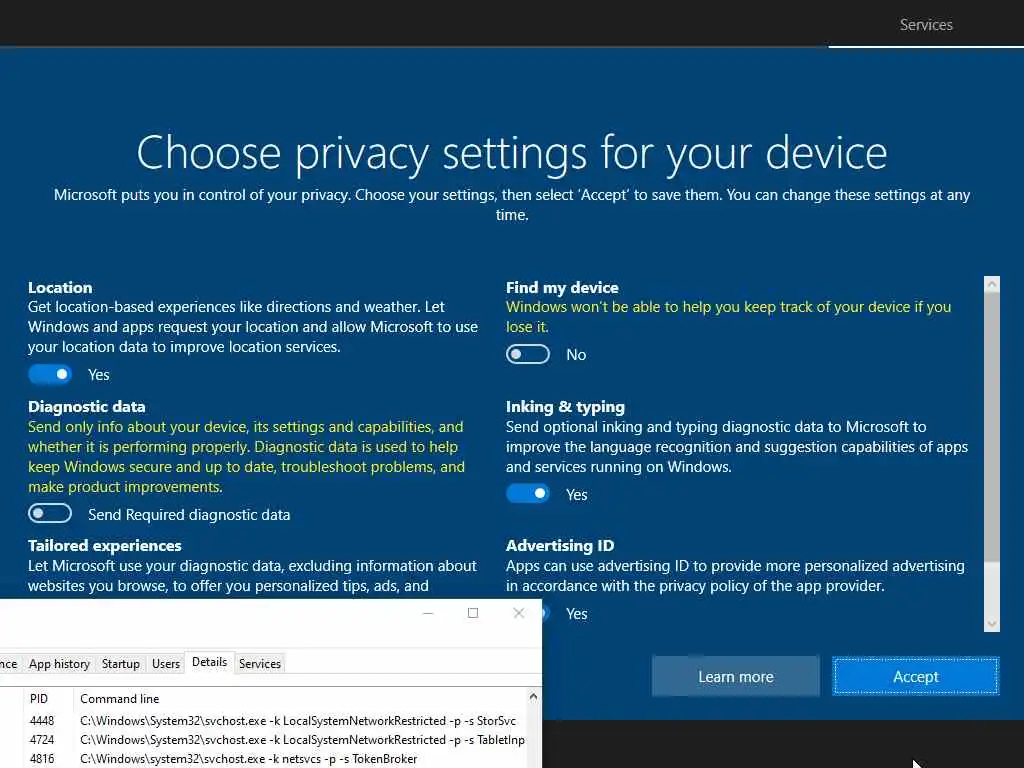Open the Services tab in Task Manager
The image size is (1024, 768).
[260, 664]
